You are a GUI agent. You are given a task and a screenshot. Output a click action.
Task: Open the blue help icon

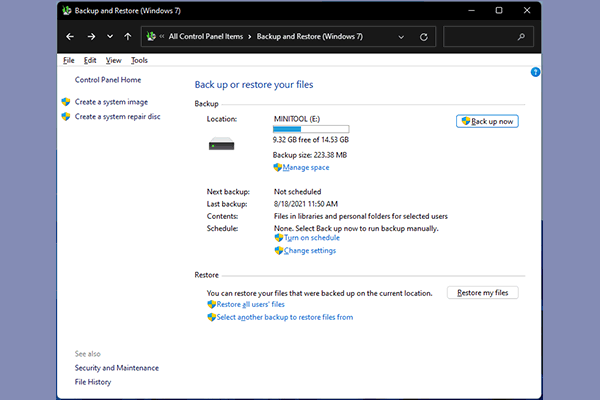click(535, 72)
